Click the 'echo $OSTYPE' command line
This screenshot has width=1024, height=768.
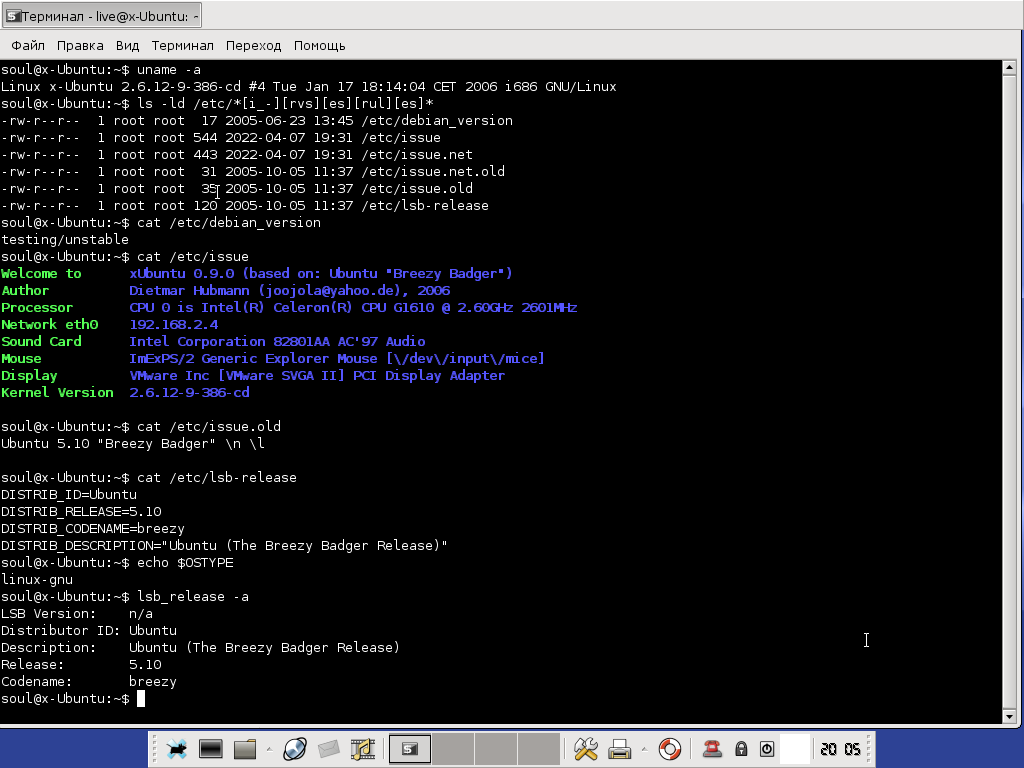117,562
